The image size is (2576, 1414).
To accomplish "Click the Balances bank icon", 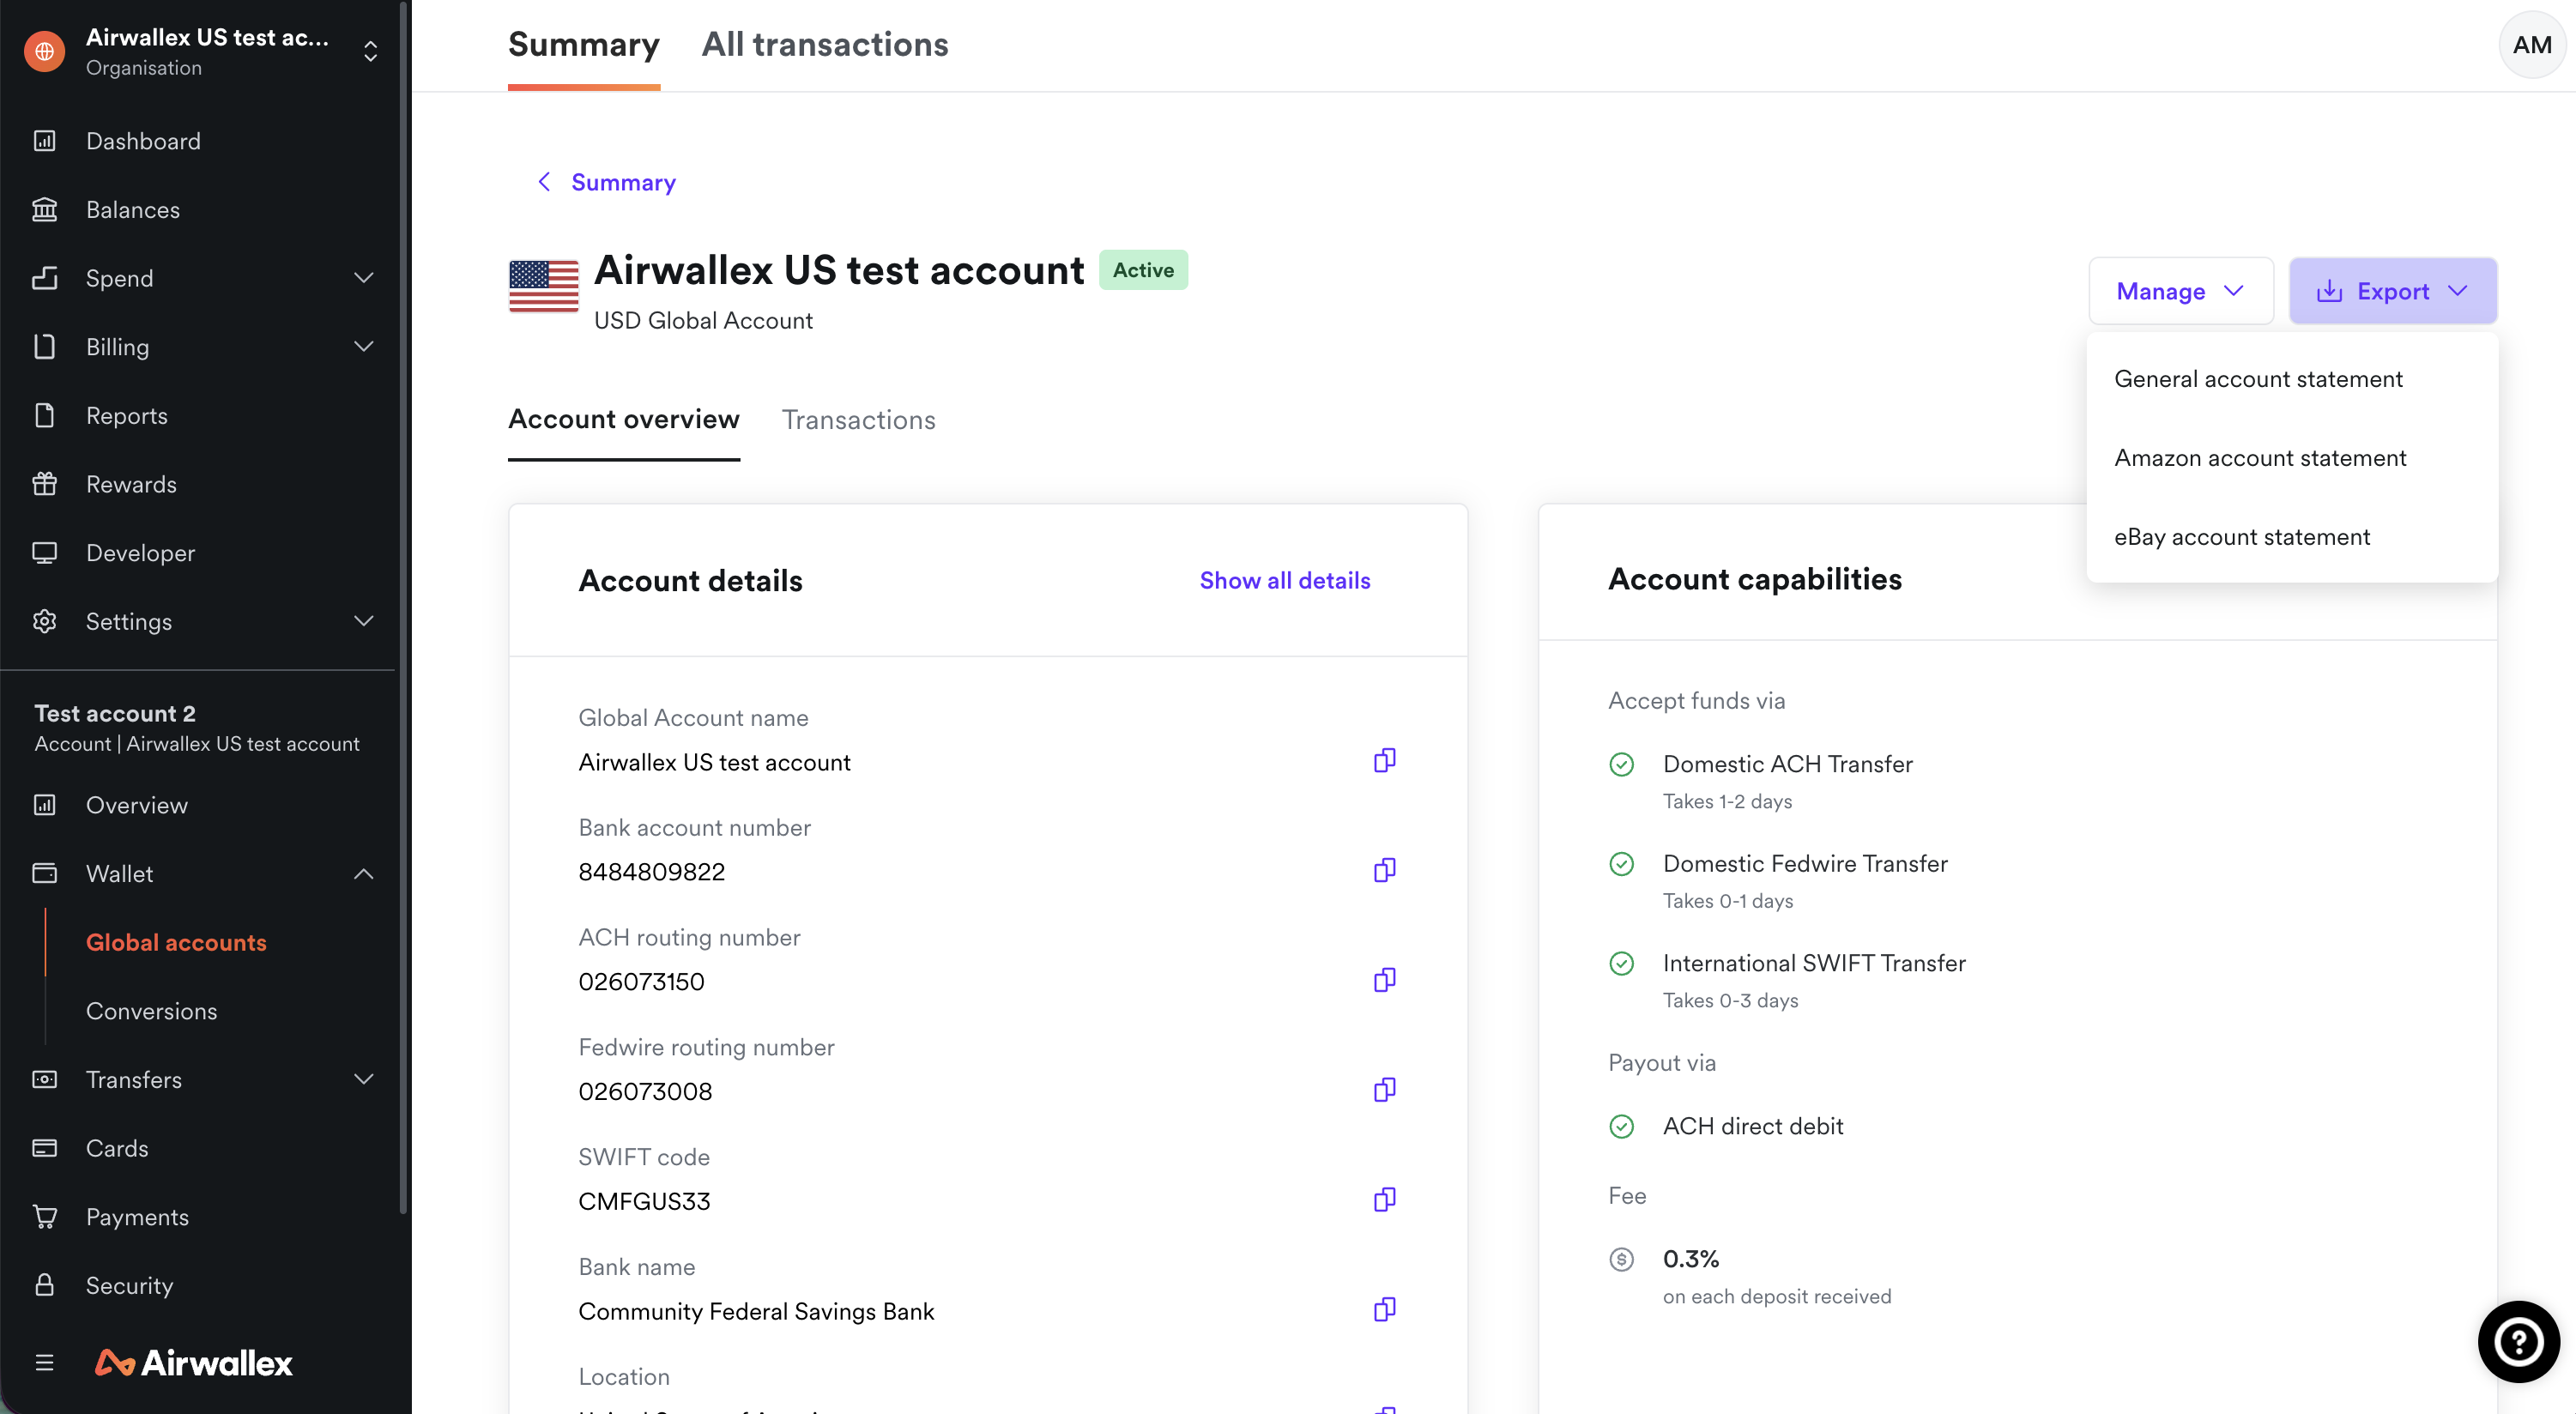I will tap(44, 210).
